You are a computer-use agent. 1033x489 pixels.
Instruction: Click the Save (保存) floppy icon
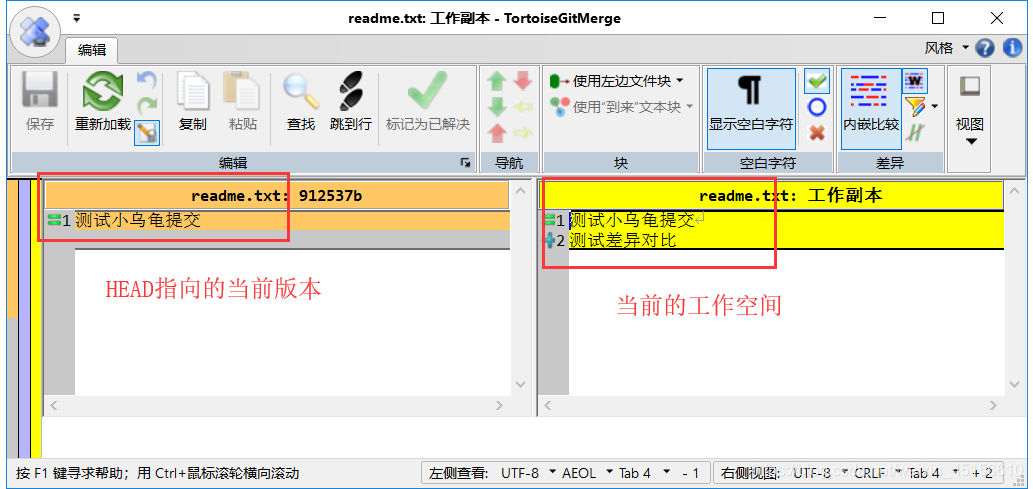tap(40, 91)
